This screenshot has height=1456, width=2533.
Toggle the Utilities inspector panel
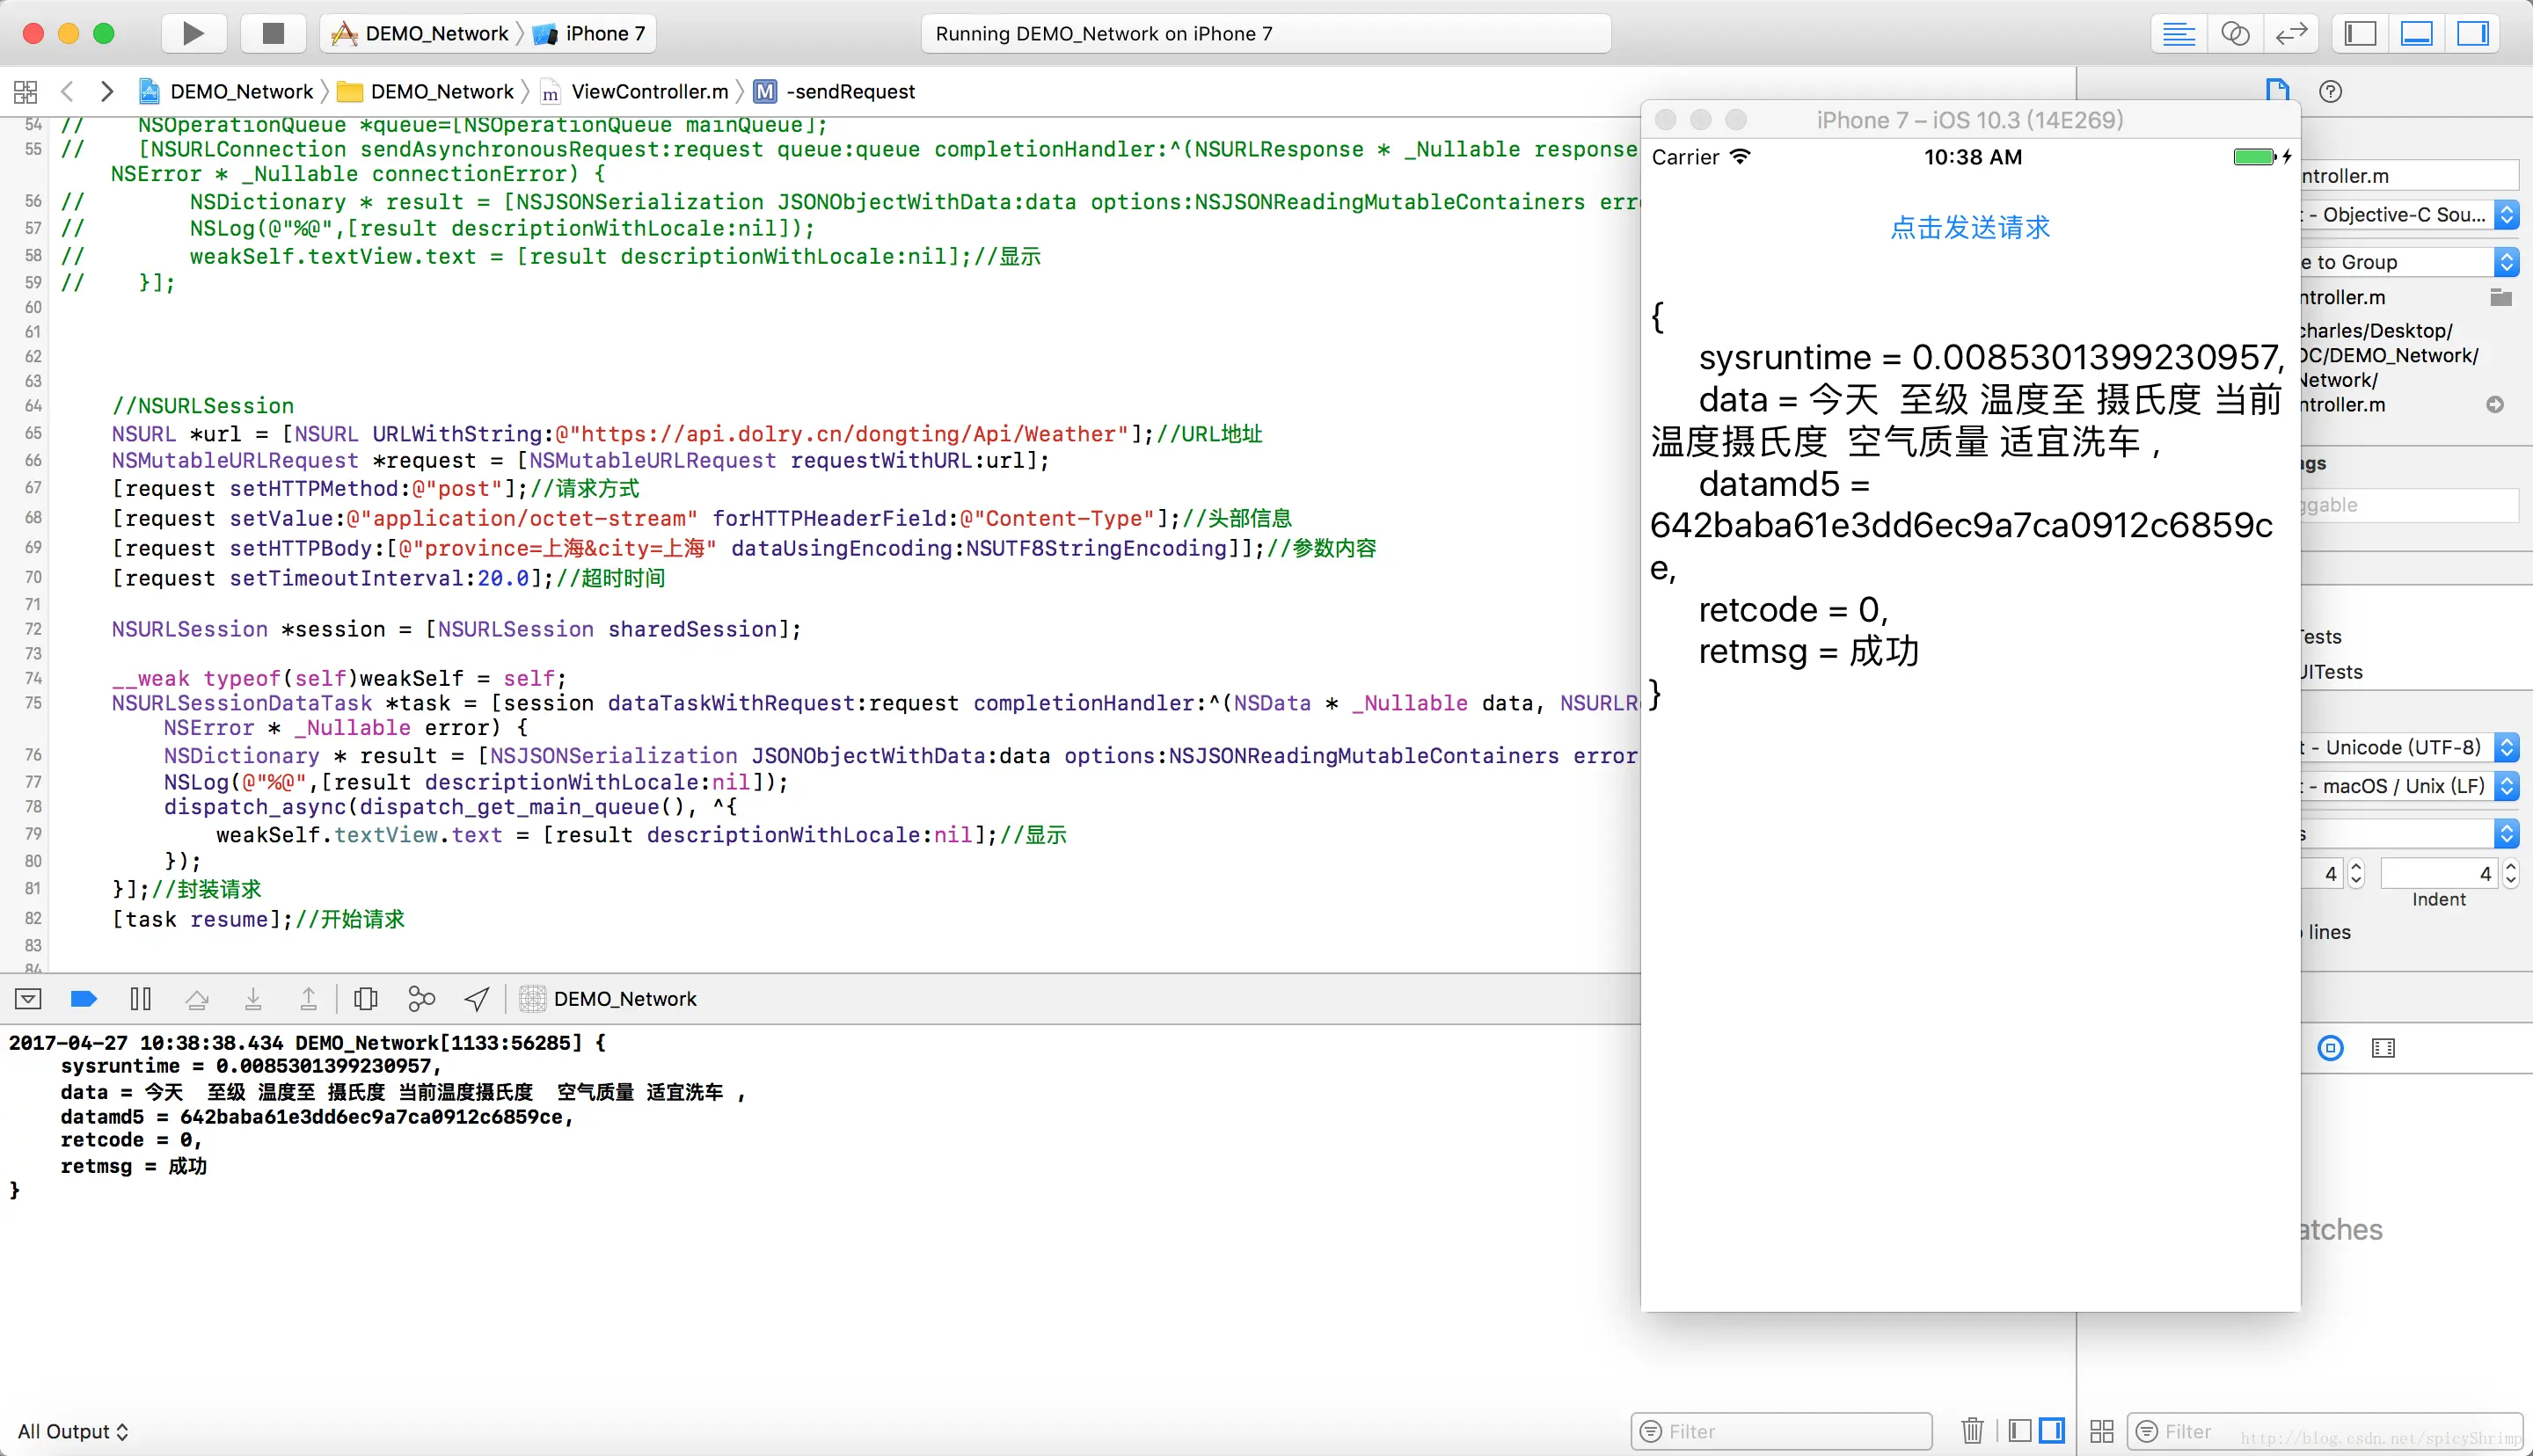2472,33
